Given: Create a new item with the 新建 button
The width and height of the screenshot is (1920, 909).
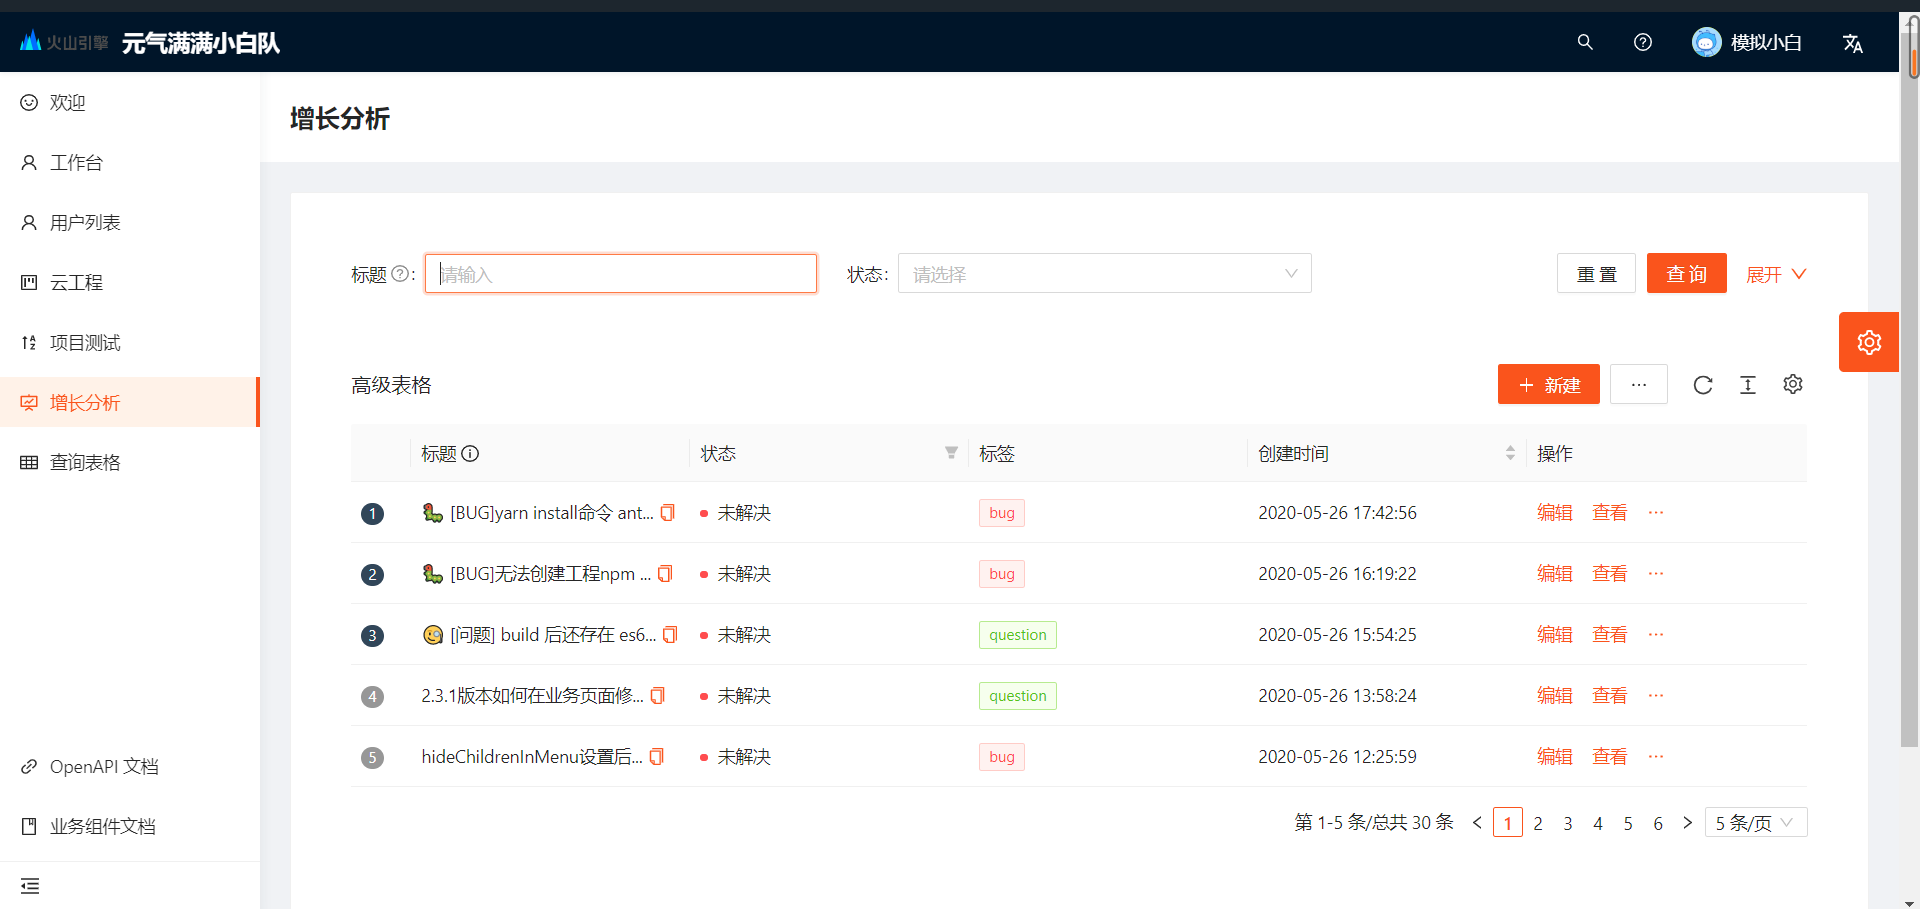Looking at the screenshot, I should pyautogui.click(x=1548, y=384).
